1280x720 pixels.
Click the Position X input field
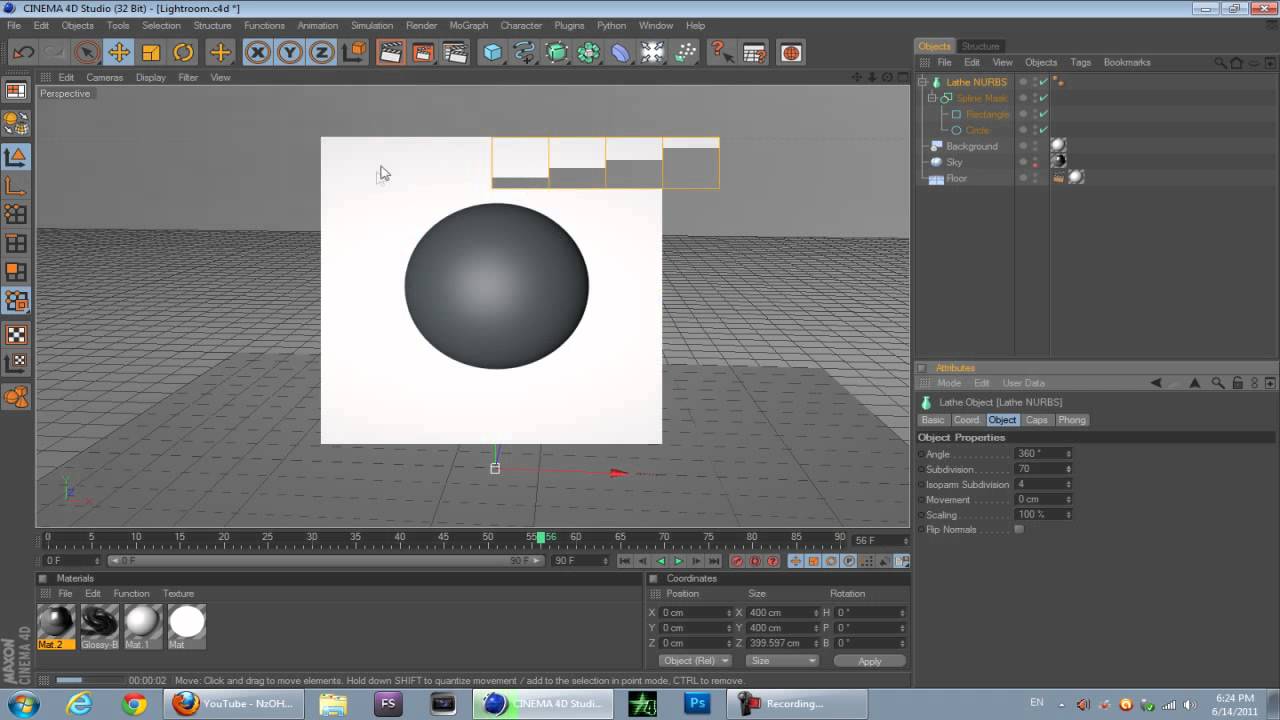click(x=693, y=613)
